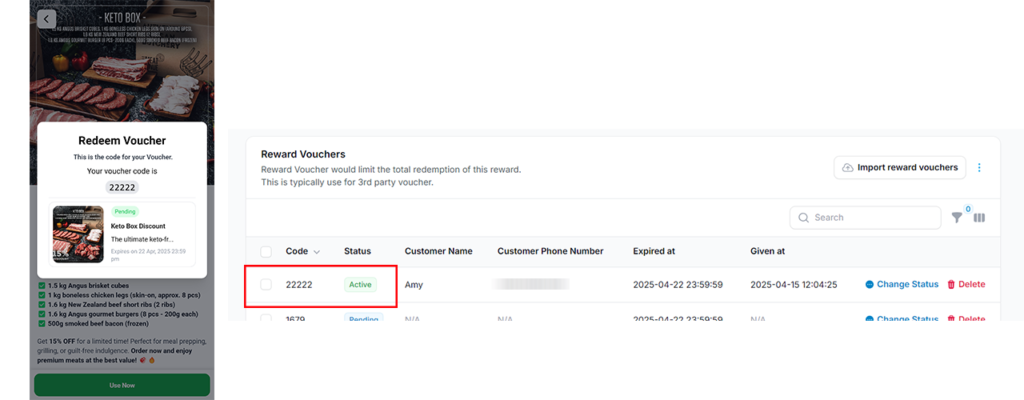Click the Customer Name column header
1024x400 pixels.
(x=438, y=251)
